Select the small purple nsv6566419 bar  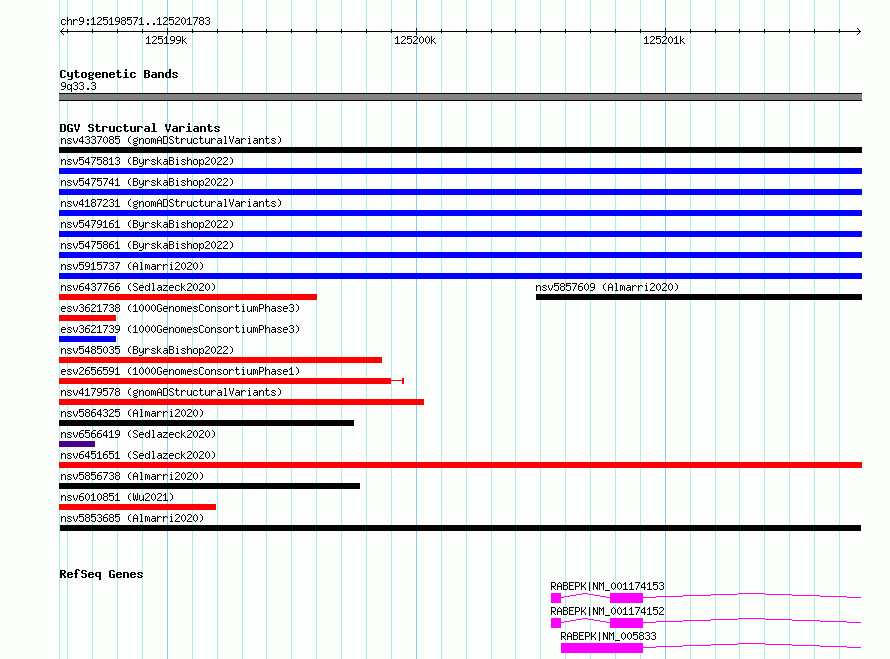point(77,444)
